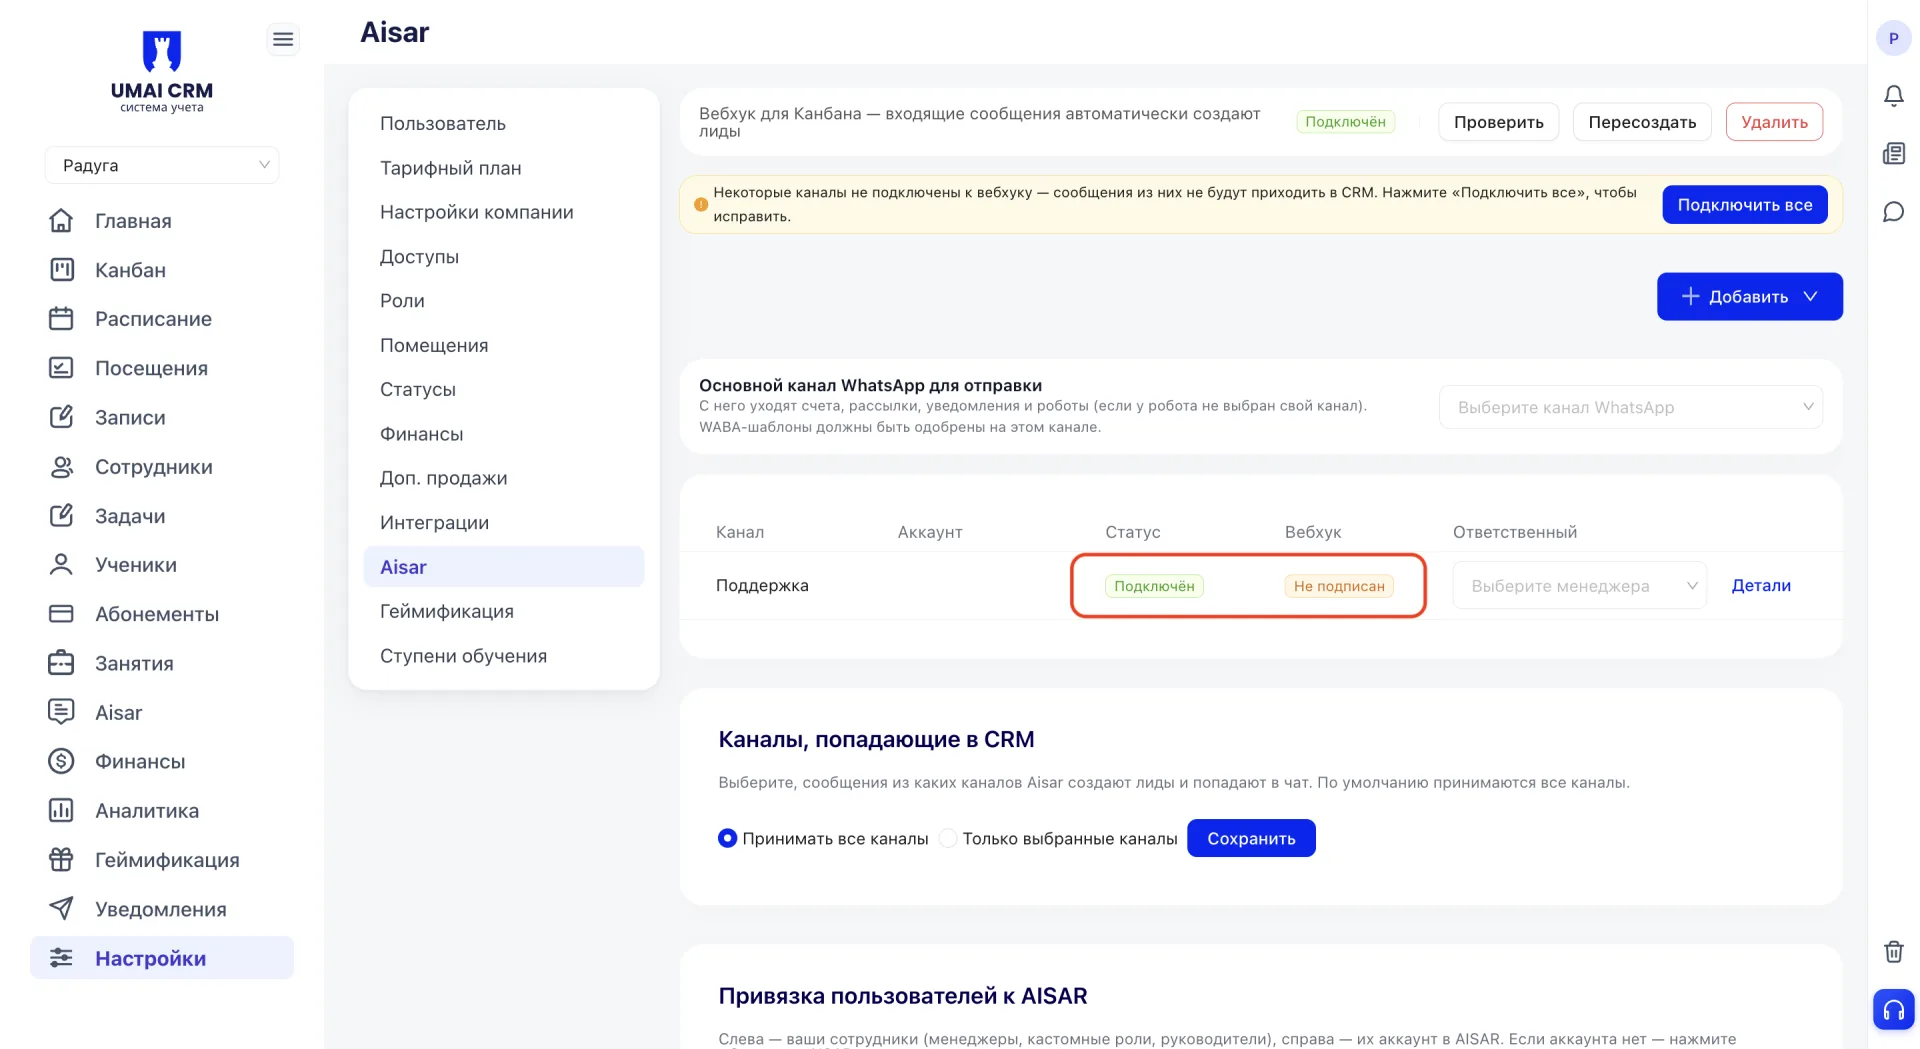1920x1049 pixels.
Task: Click the Поддержка channel name
Action: pos(762,585)
